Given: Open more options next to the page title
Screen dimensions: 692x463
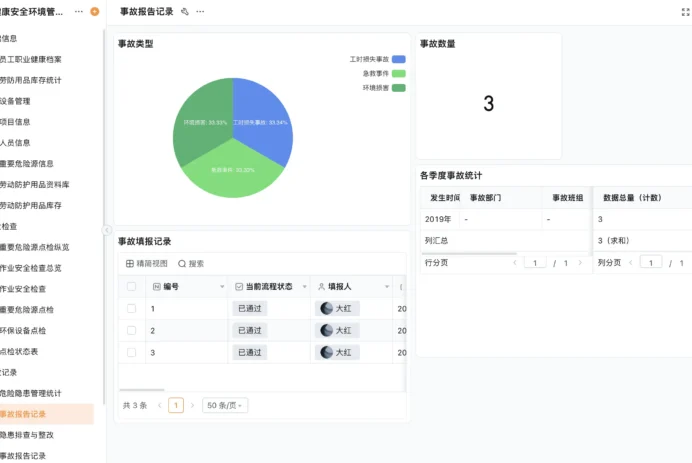Looking at the screenshot, I should (x=200, y=12).
